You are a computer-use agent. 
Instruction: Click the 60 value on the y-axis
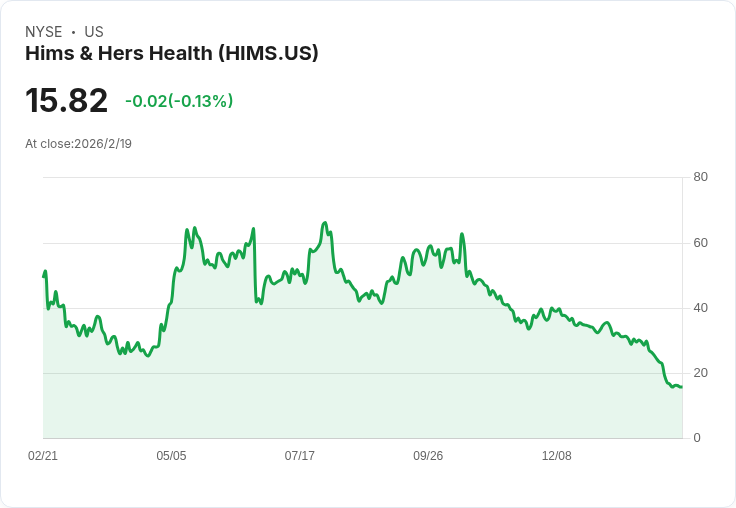(x=700, y=243)
